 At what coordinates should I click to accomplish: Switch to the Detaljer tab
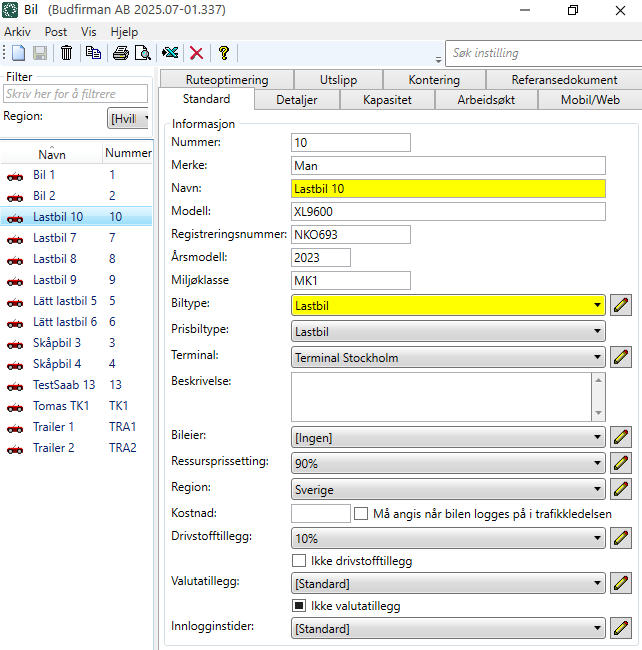point(297,100)
